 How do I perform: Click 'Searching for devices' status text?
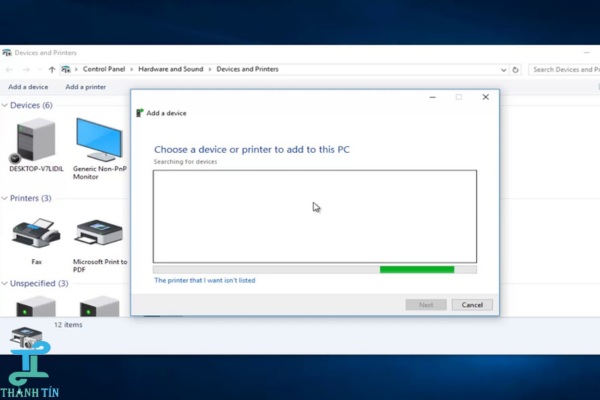tap(185, 162)
